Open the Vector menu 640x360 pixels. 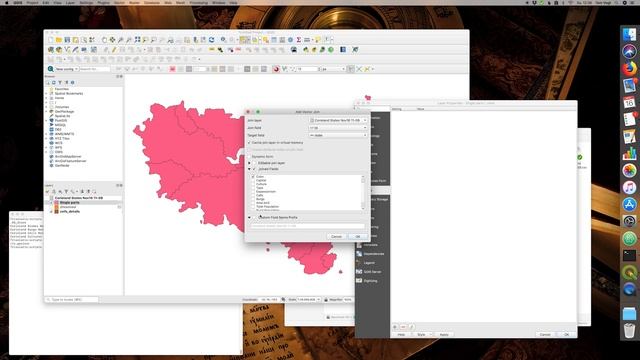(x=119, y=2)
